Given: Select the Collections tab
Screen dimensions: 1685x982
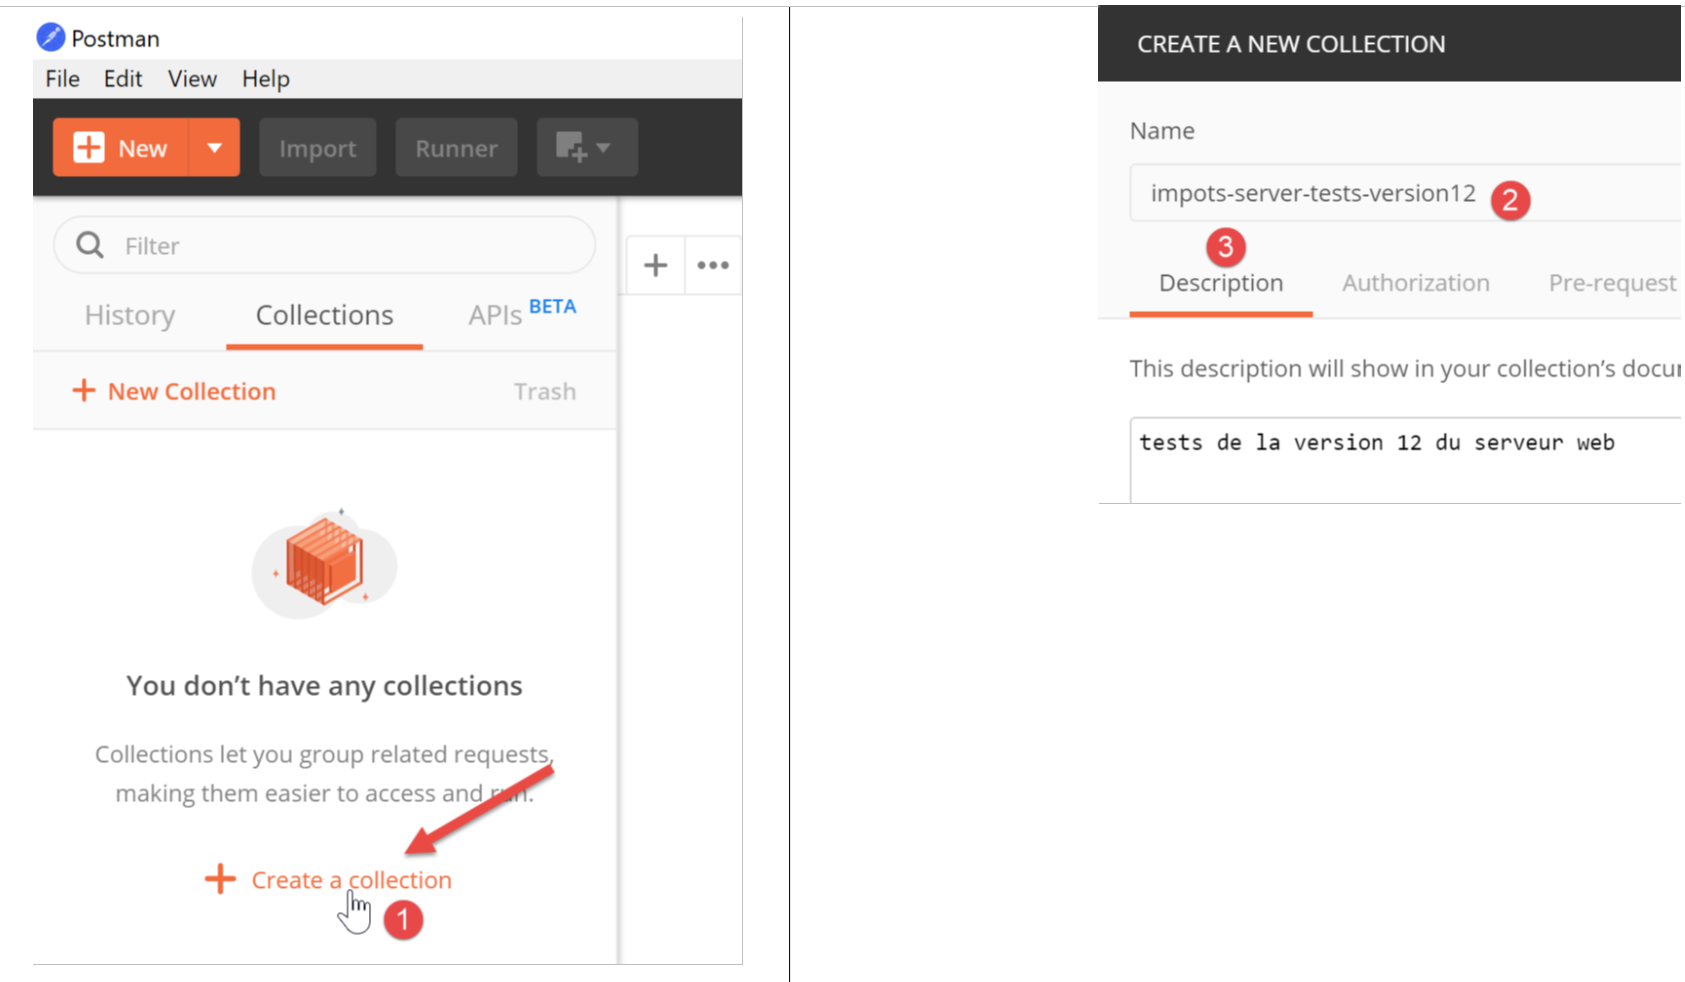Looking at the screenshot, I should click(324, 316).
